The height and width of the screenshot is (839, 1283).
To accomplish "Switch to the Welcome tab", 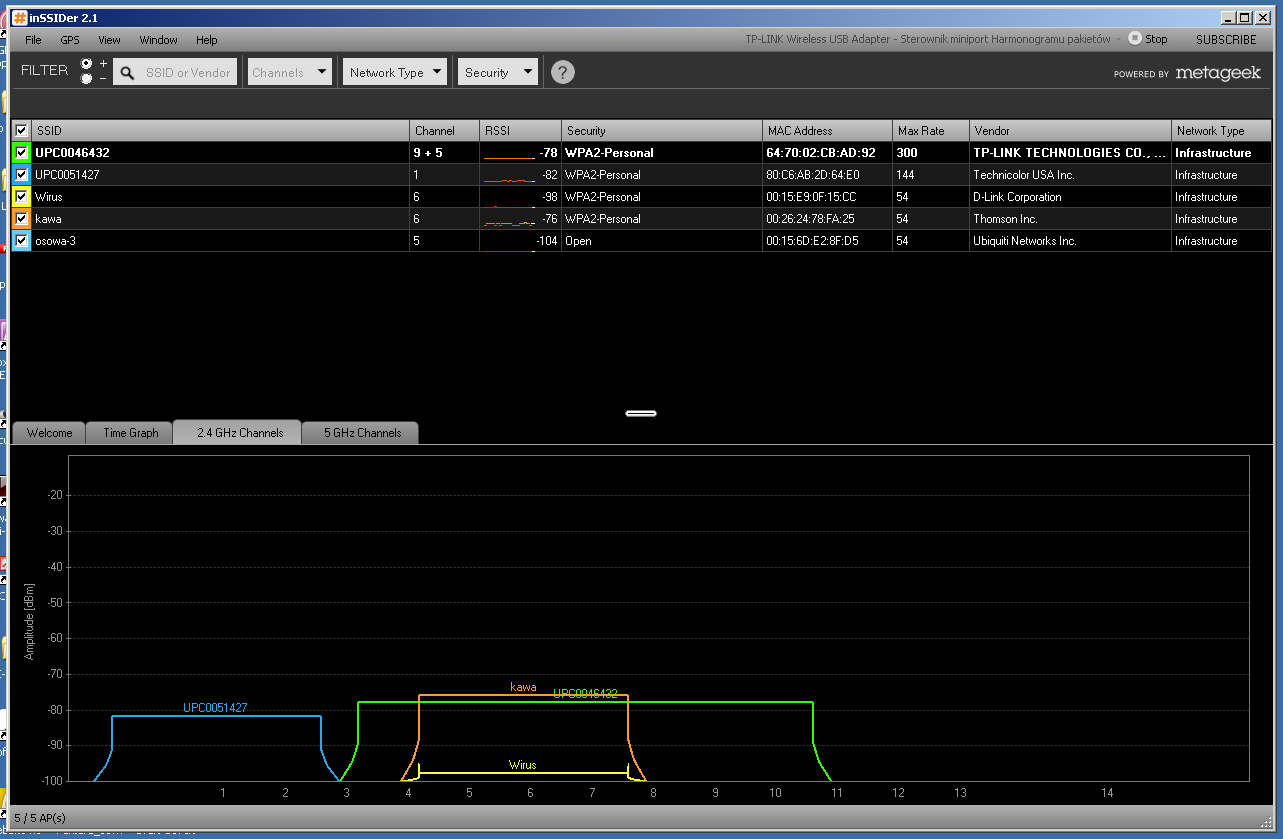I will 49,433.
